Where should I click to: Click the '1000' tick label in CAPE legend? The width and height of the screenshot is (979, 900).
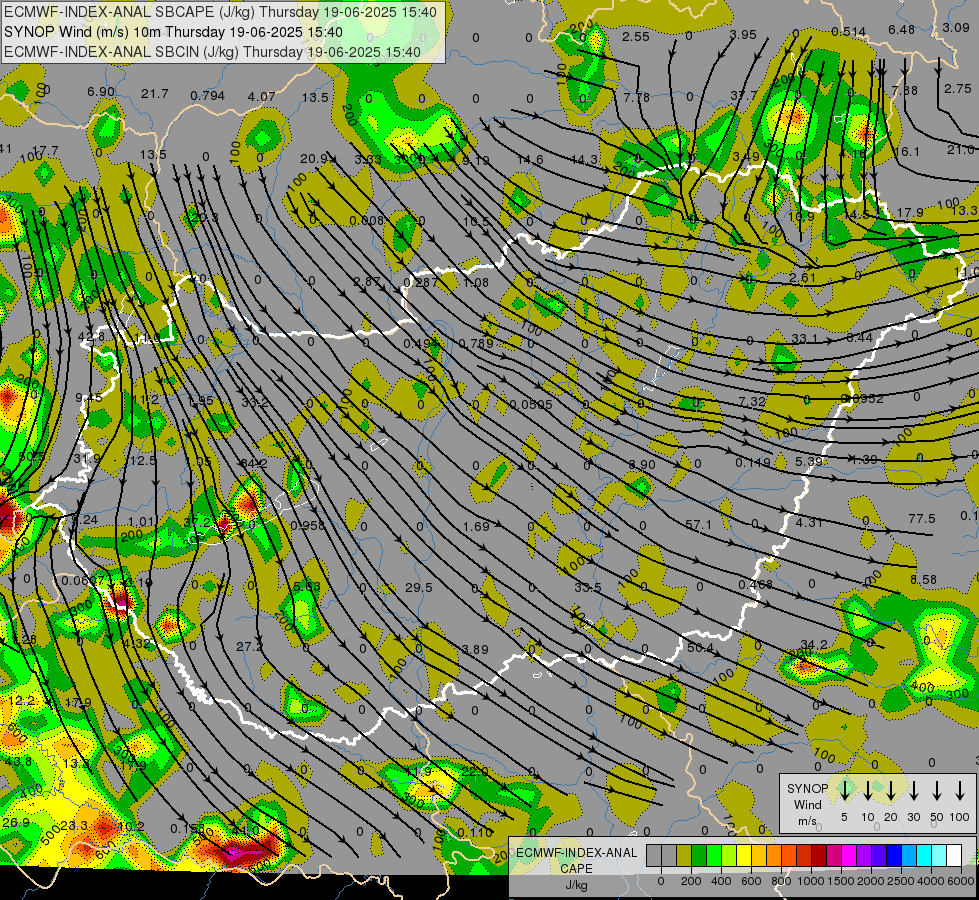[x=811, y=881]
